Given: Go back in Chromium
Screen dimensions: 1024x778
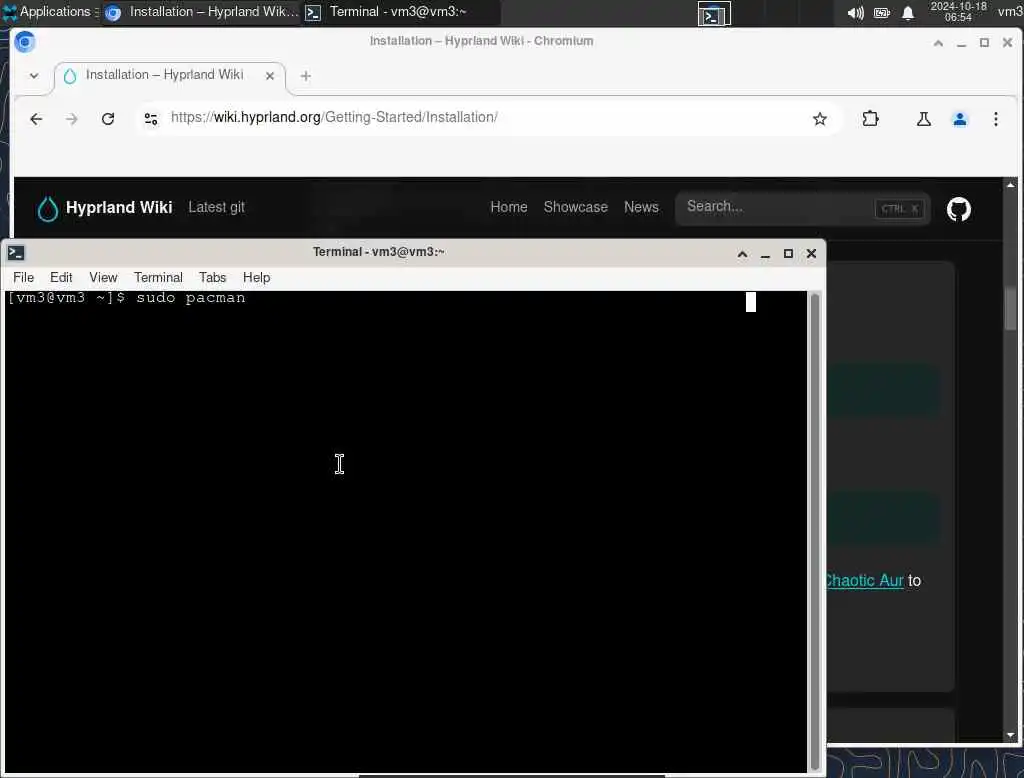Looking at the screenshot, I should pos(36,118).
